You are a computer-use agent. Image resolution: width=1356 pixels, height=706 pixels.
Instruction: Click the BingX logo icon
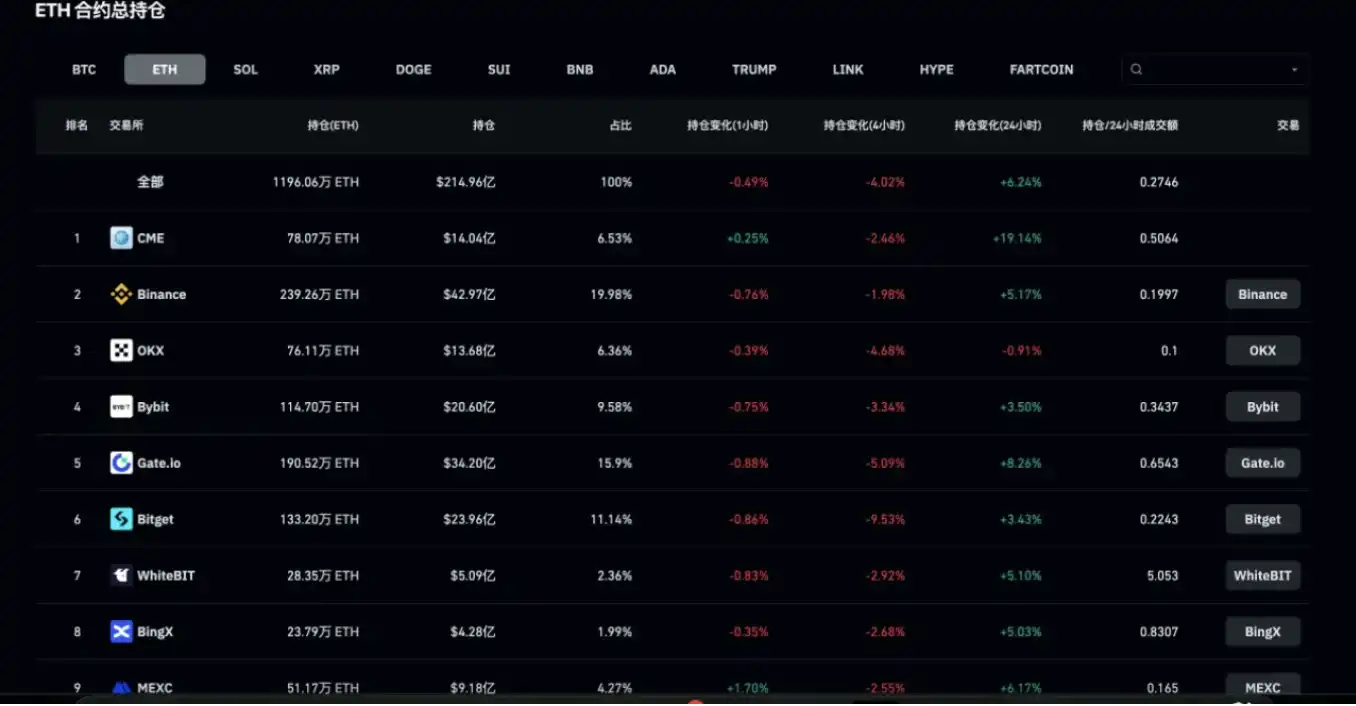point(121,631)
